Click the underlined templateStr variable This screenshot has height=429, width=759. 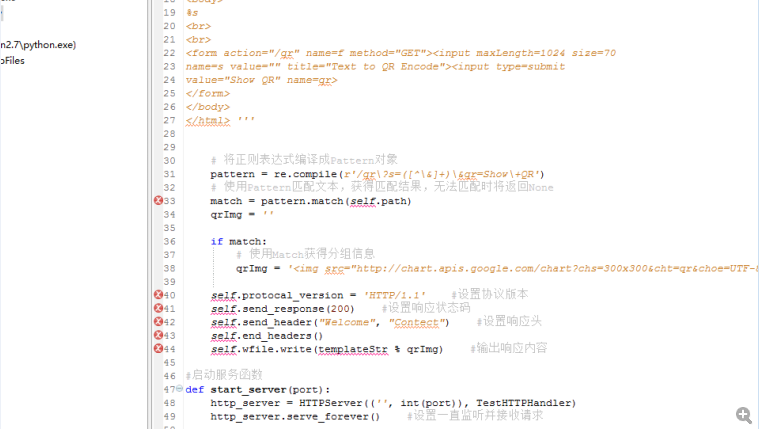click(x=353, y=349)
